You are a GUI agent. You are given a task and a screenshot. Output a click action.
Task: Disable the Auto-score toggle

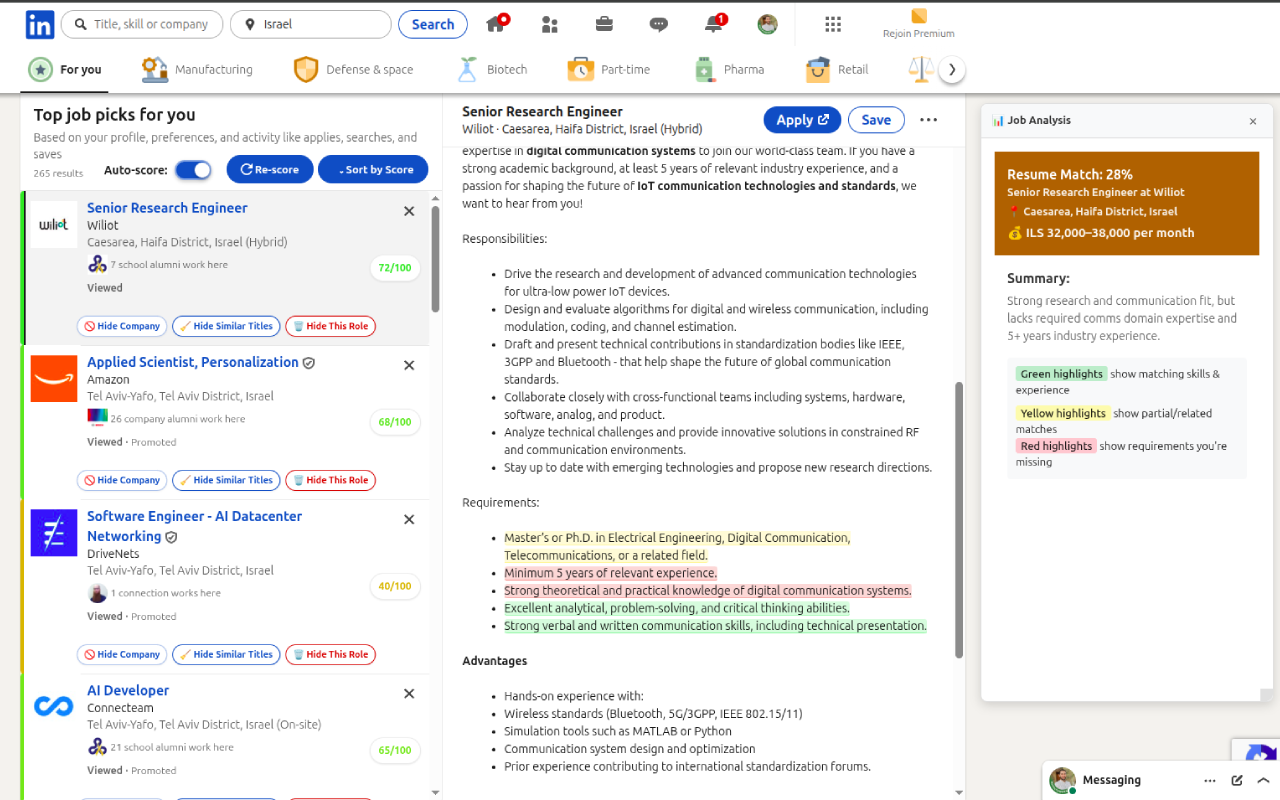193,169
